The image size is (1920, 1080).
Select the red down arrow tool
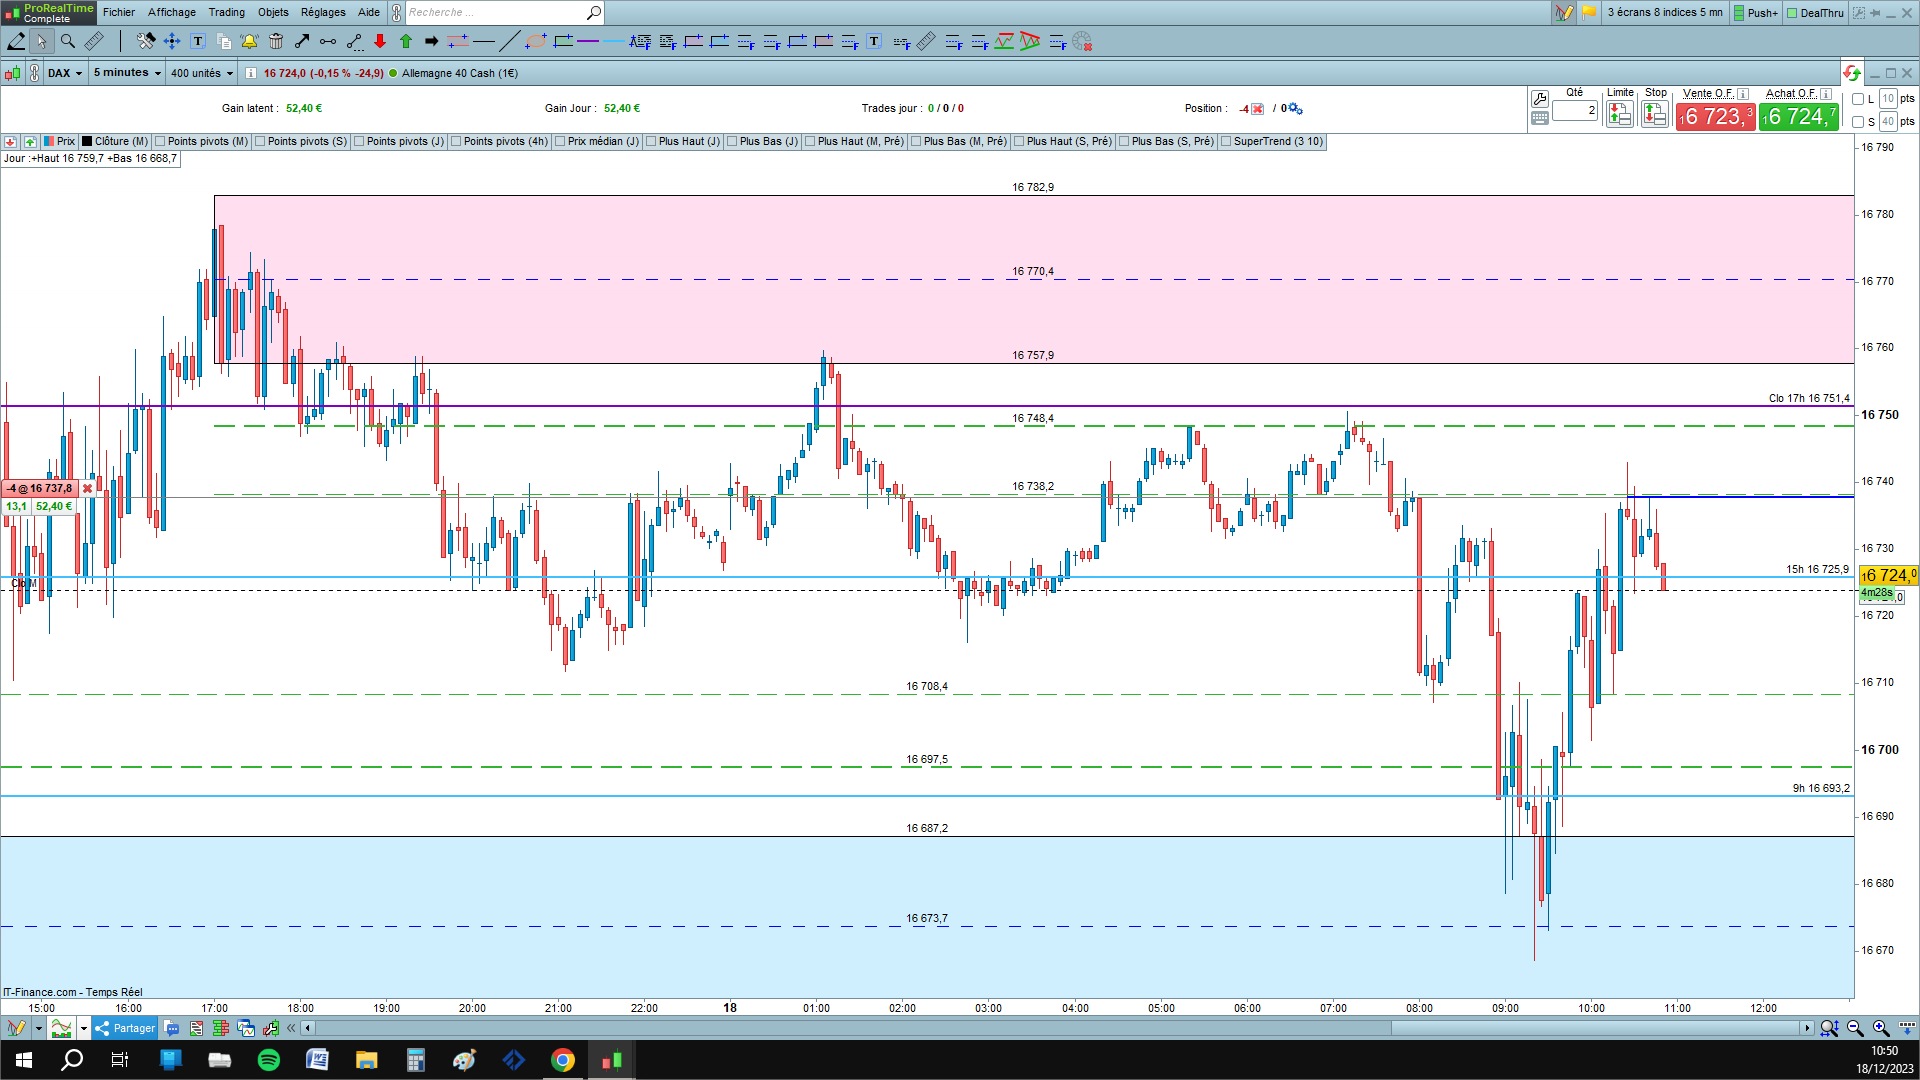coord(380,41)
